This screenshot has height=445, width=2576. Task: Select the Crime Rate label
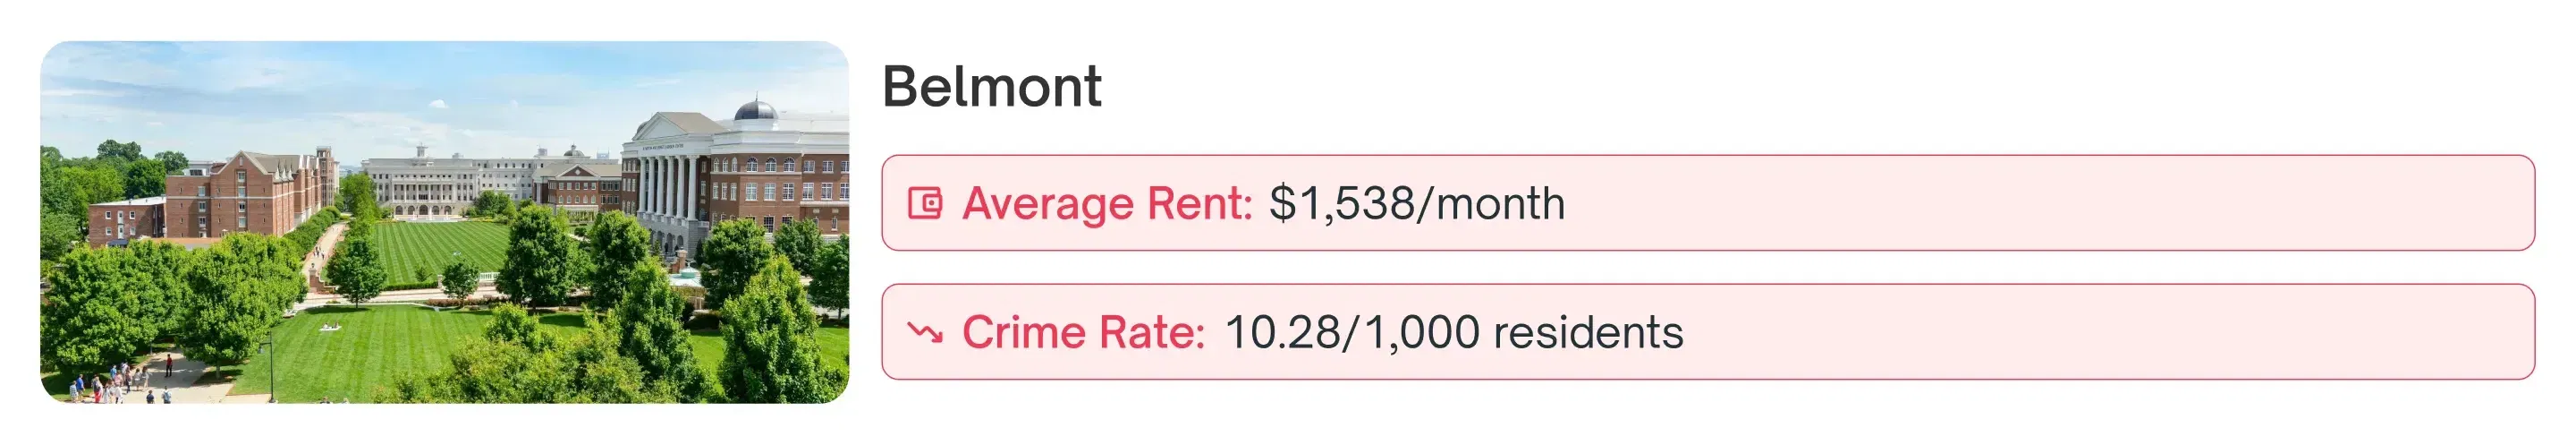1083,333
